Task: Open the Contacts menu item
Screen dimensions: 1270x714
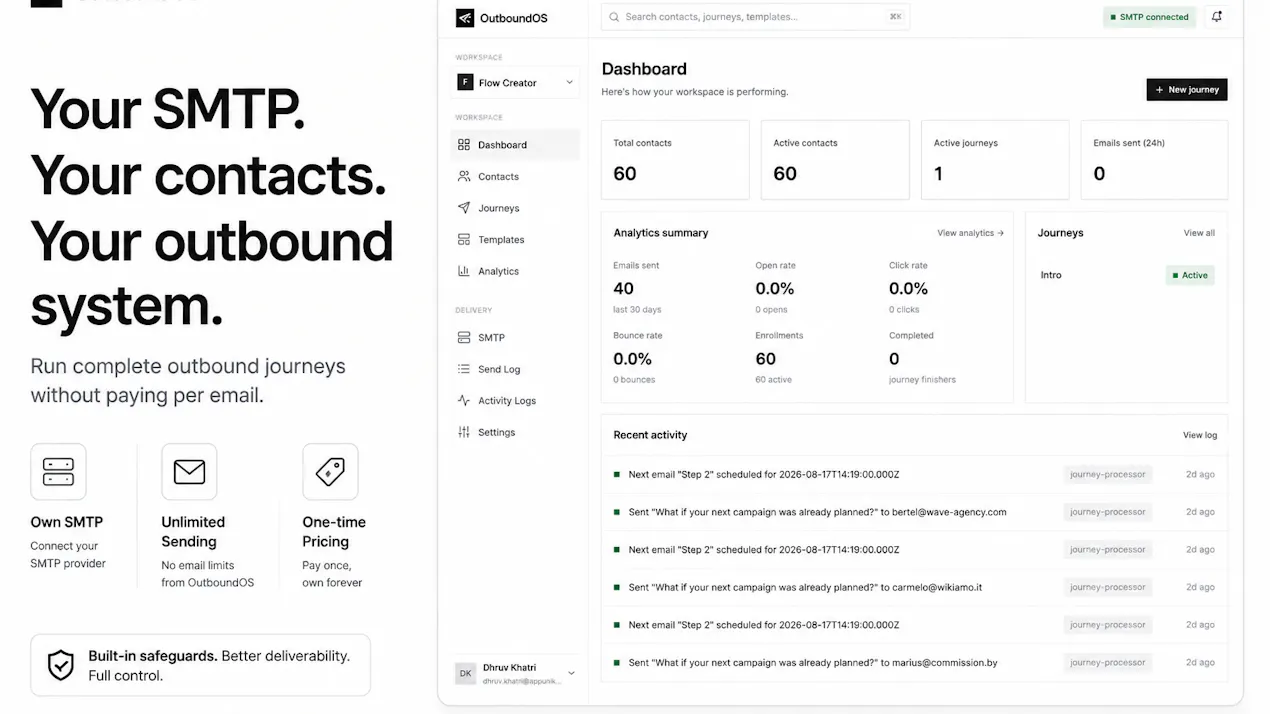Action: (x=515, y=176)
